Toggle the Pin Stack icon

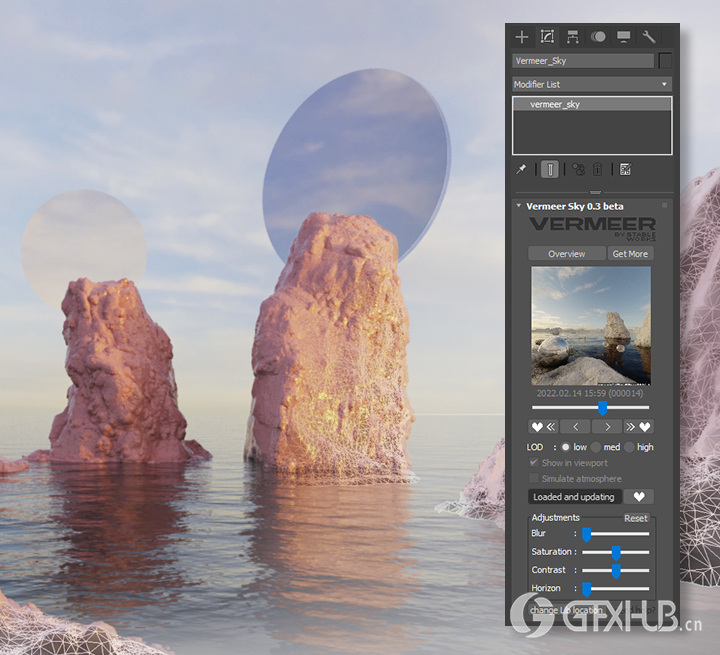(x=521, y=169)
